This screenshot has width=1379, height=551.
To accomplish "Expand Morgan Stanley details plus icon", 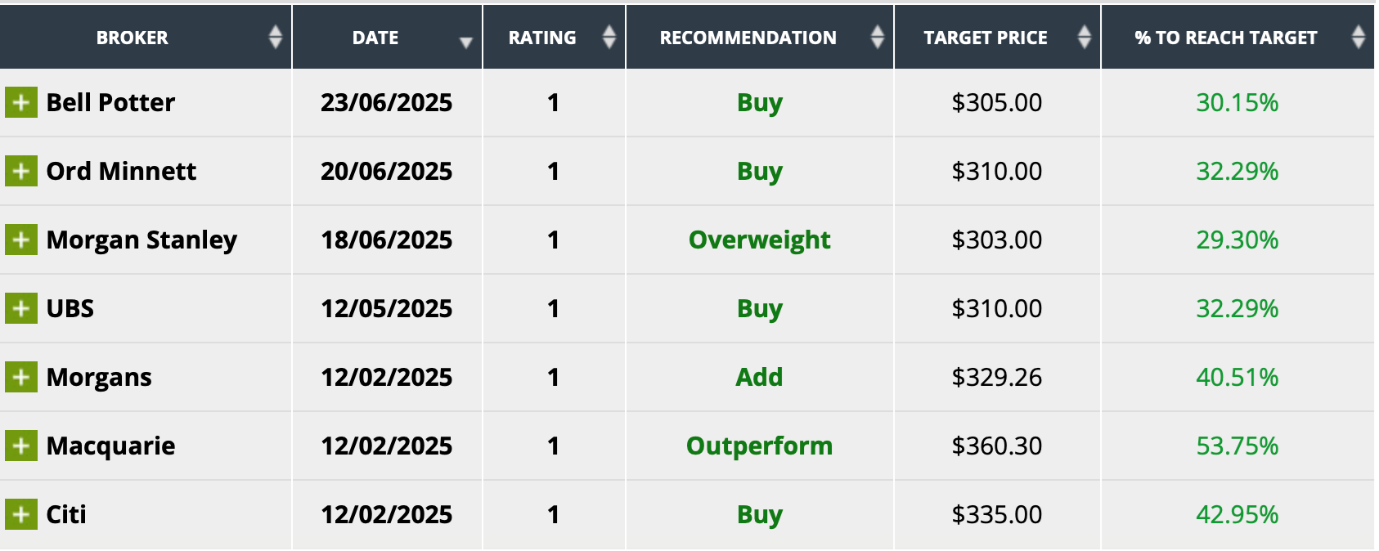I will click(x=21, y=240).
